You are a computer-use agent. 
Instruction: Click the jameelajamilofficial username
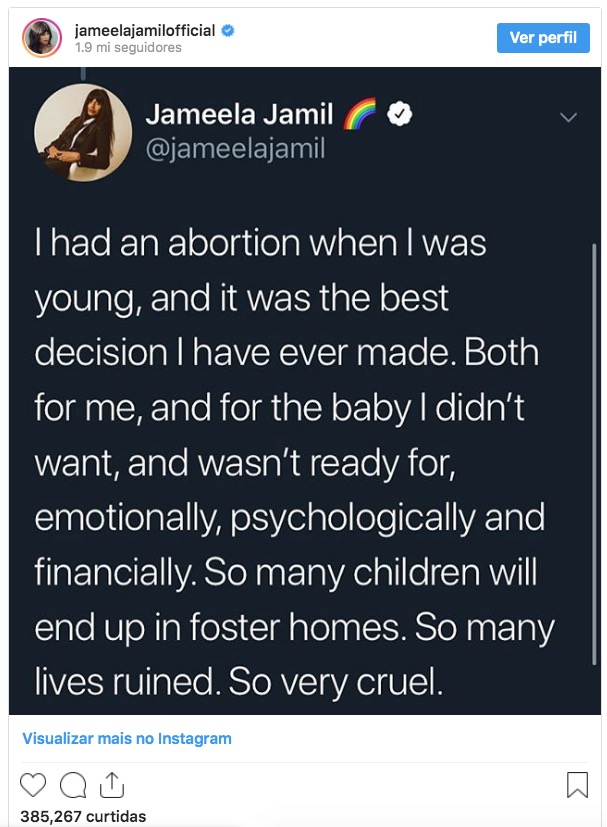[x=145, y=30]
